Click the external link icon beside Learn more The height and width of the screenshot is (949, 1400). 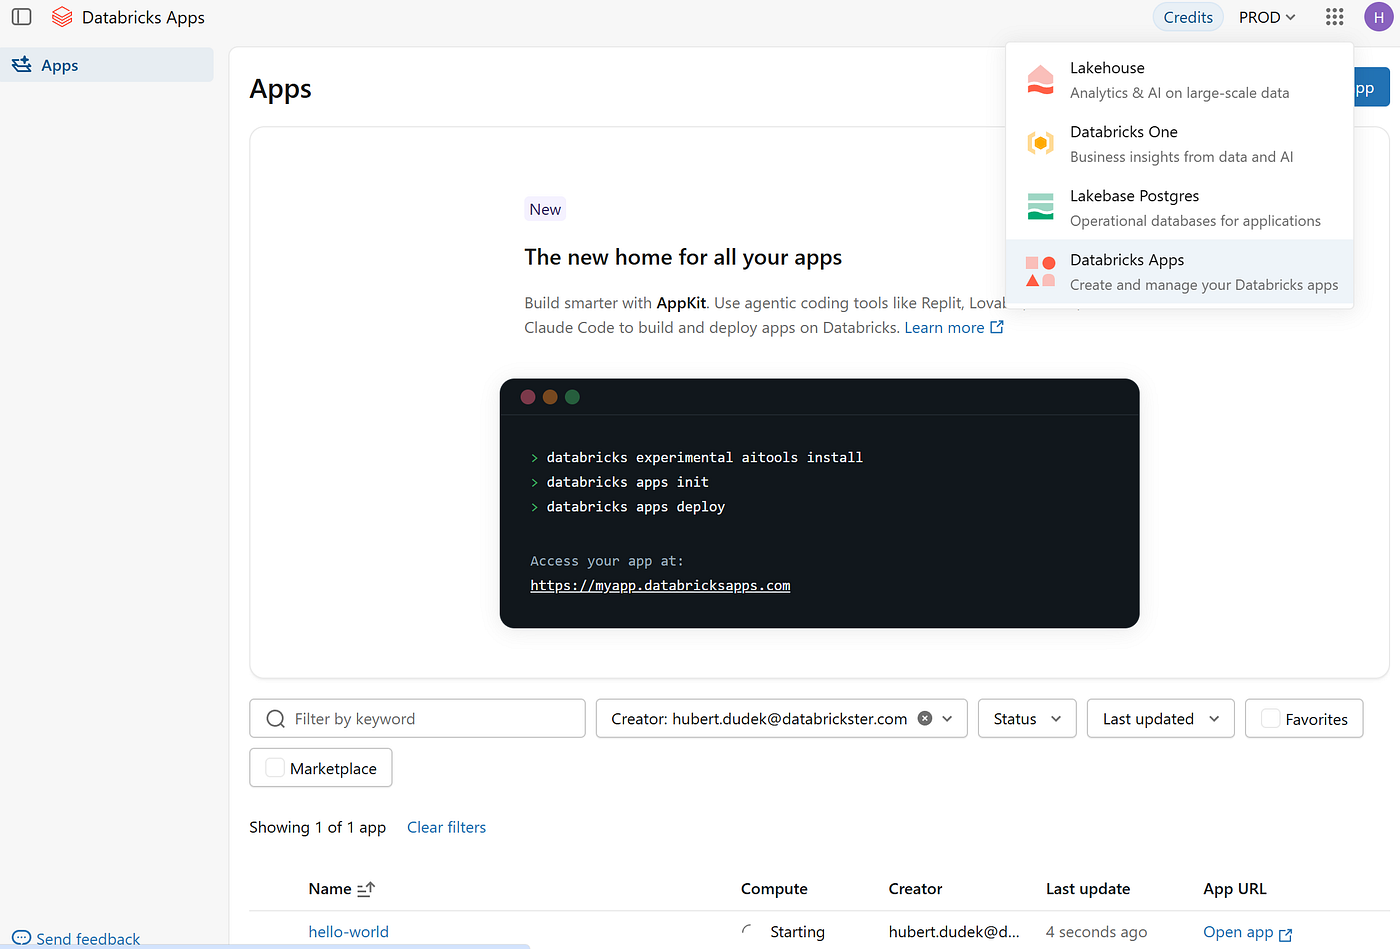(996, 327)
